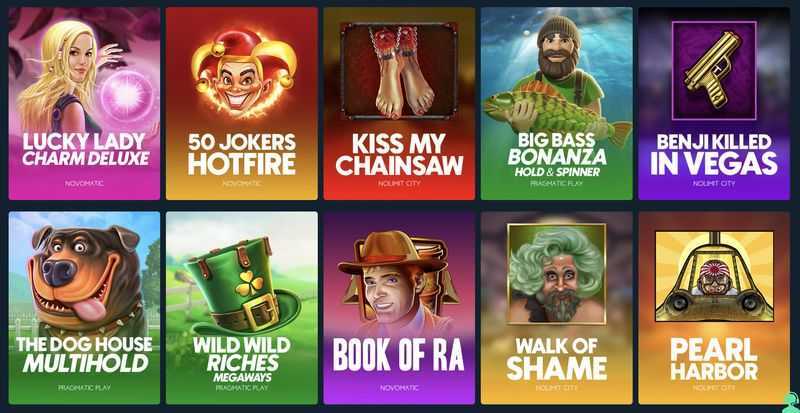Click the pilot cockpit image

click(x=714, y=276)
